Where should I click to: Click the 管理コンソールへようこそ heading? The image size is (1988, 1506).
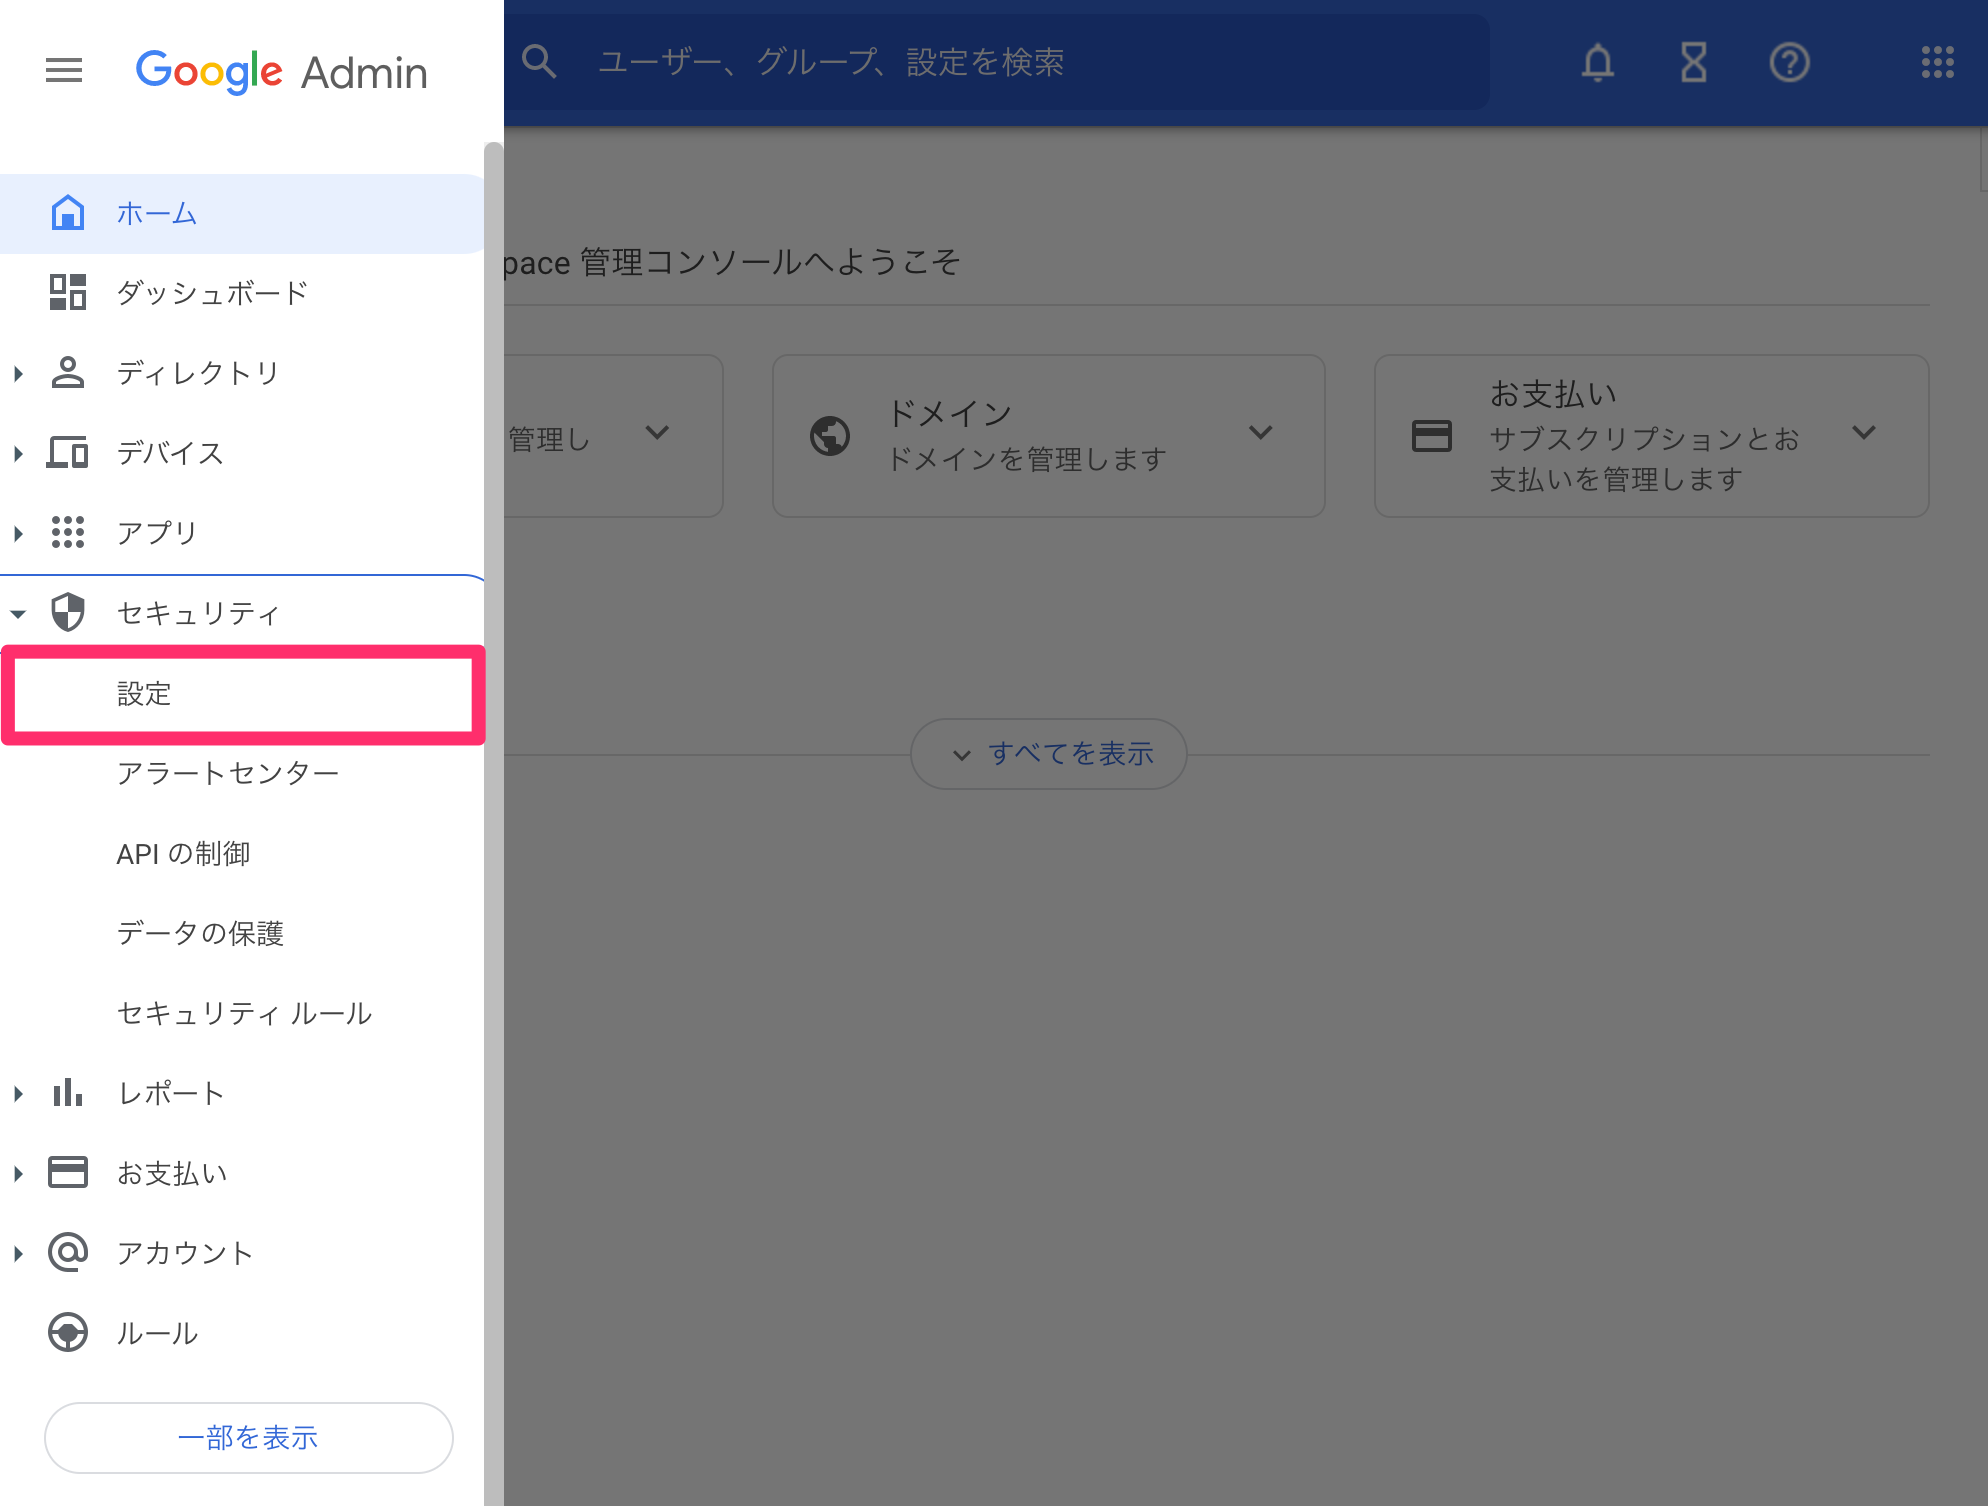(770, 262)
